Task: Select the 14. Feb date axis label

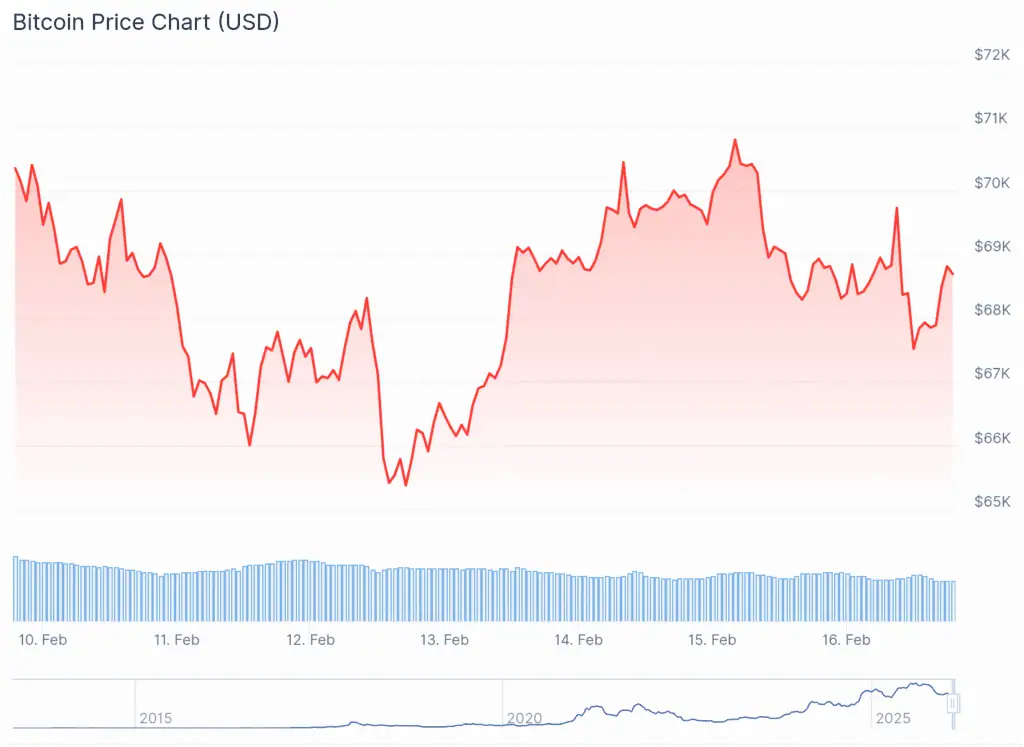Action: [x=578, y=639]
